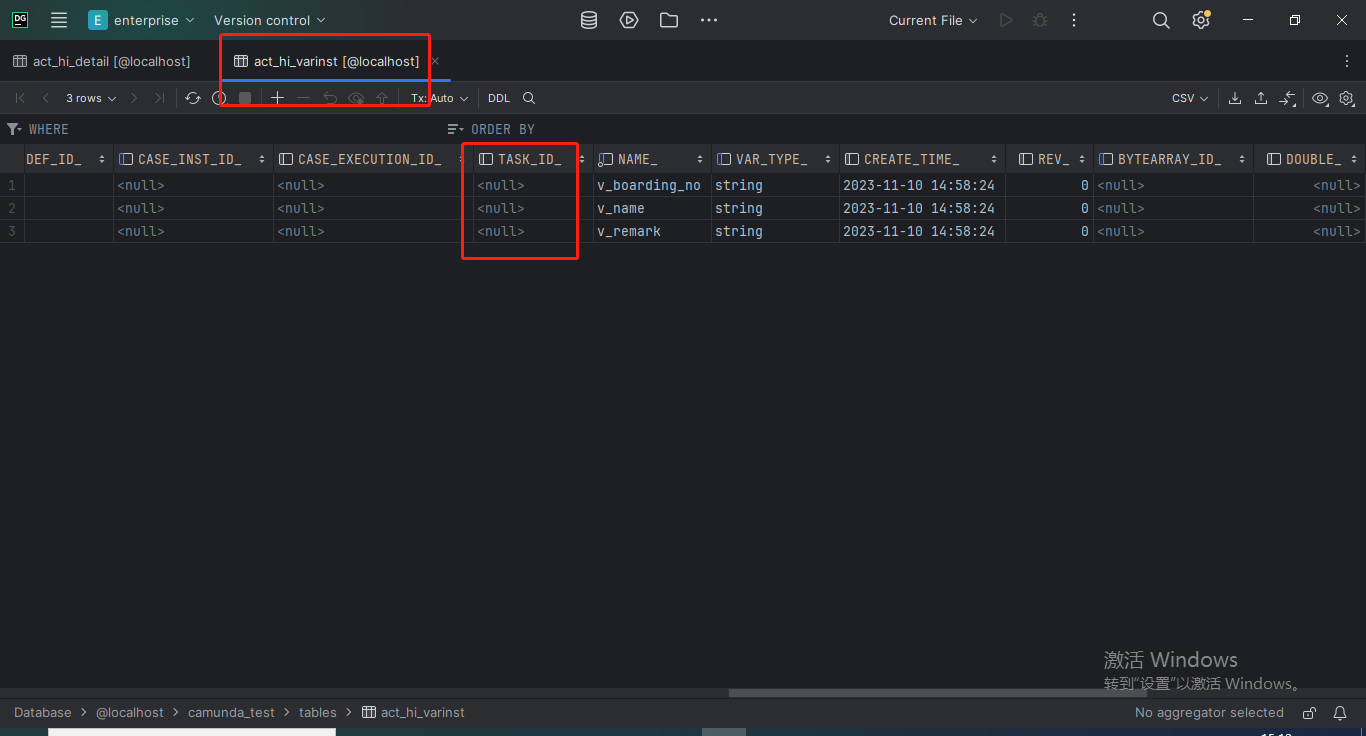This screenshot has height=736, width=1366.
Task: Click the Debug bug icon
Action: pyautogui.click(x=1040, y=20)
